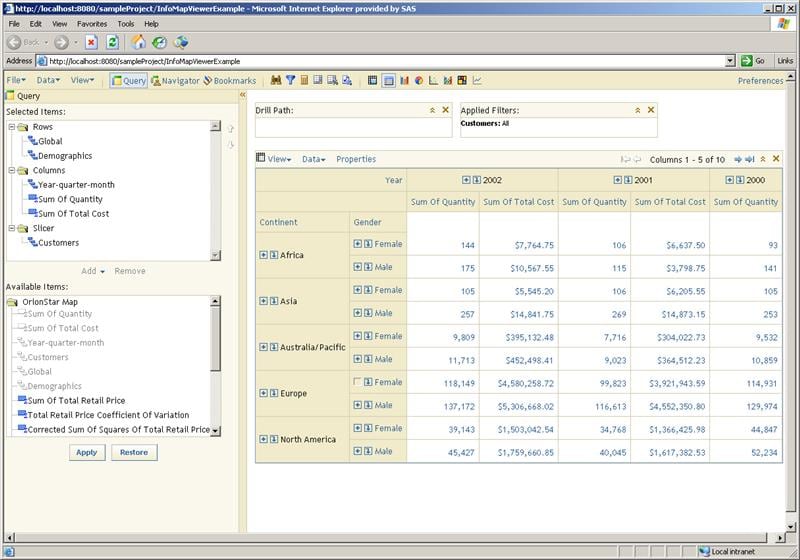This screenshot has width=800, height=560.
Task: Click the IE Refresh button
Action: pos(112,42)
